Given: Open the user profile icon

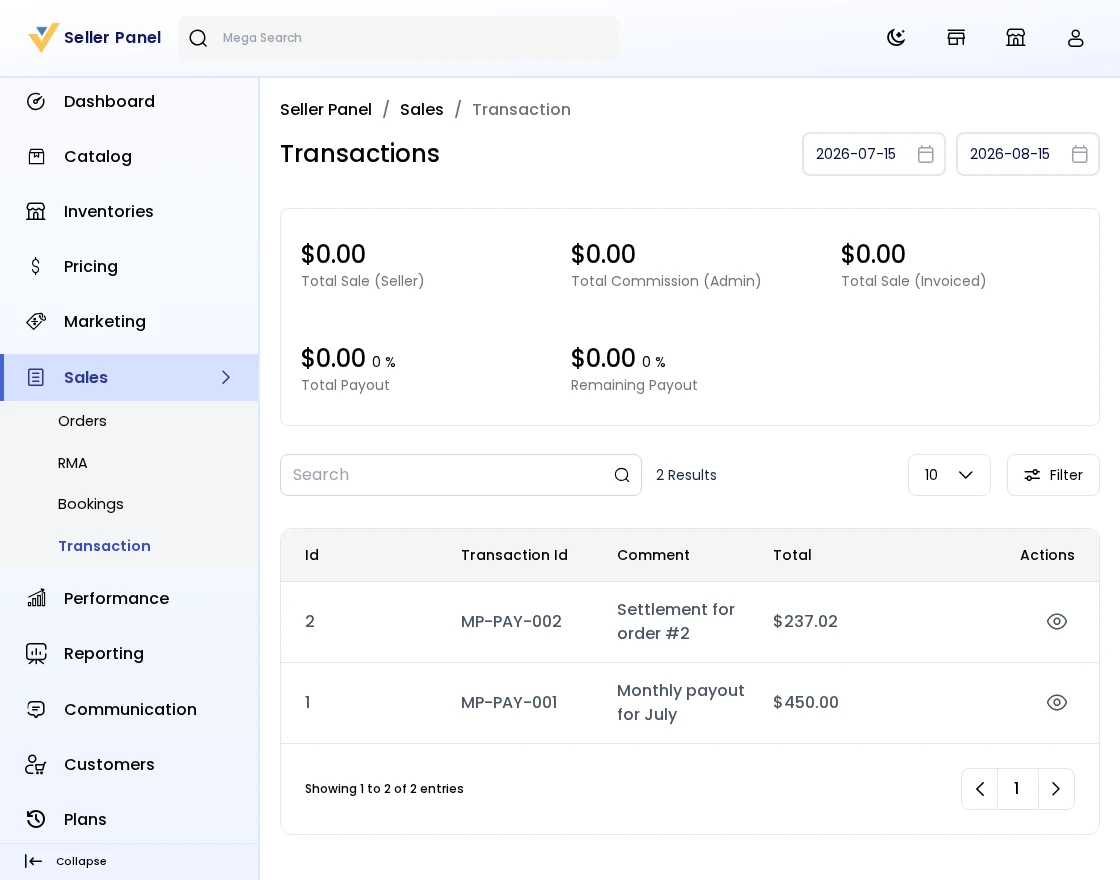Looking at the screenshot, I should [1075, 37].
